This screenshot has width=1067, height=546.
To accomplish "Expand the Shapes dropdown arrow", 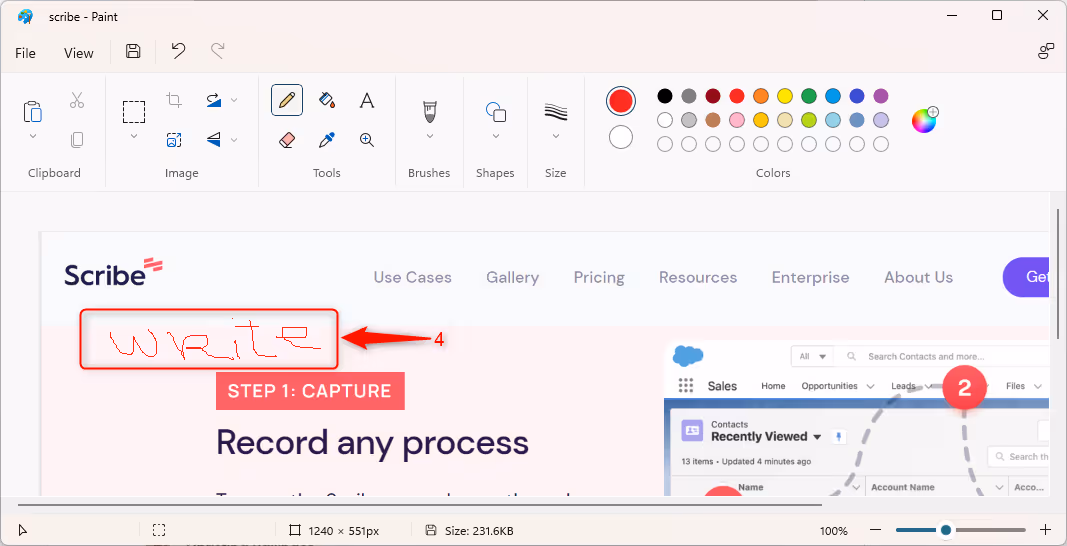I will 495,136.
